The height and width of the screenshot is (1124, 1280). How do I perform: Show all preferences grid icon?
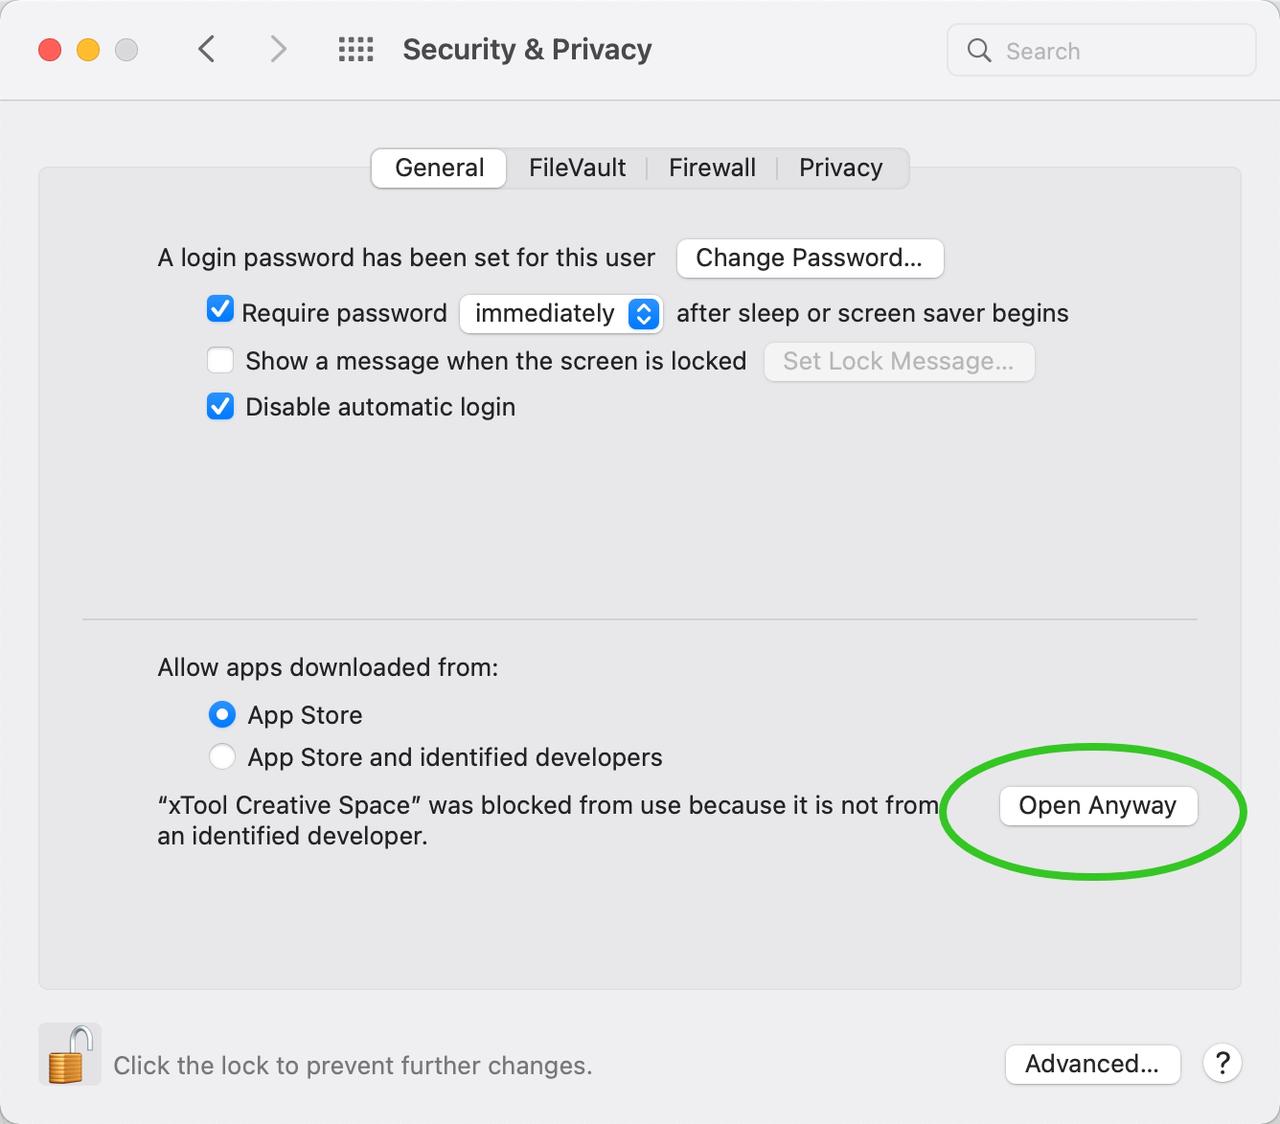(356, 49)
